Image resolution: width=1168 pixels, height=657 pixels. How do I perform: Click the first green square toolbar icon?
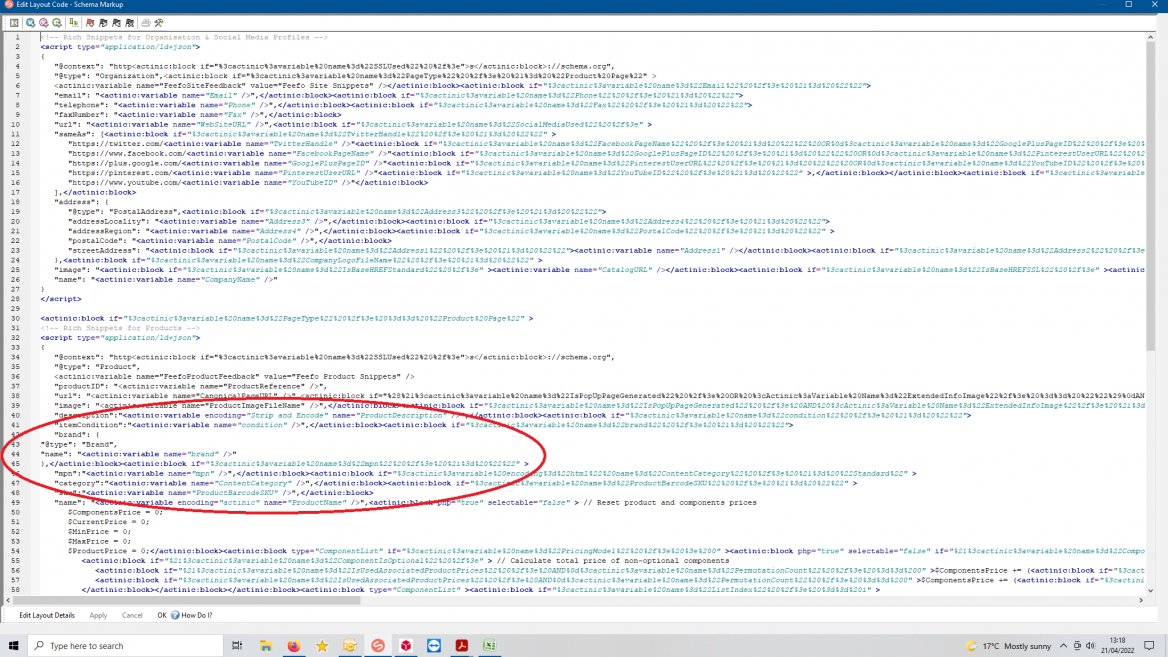click(14, 22)
